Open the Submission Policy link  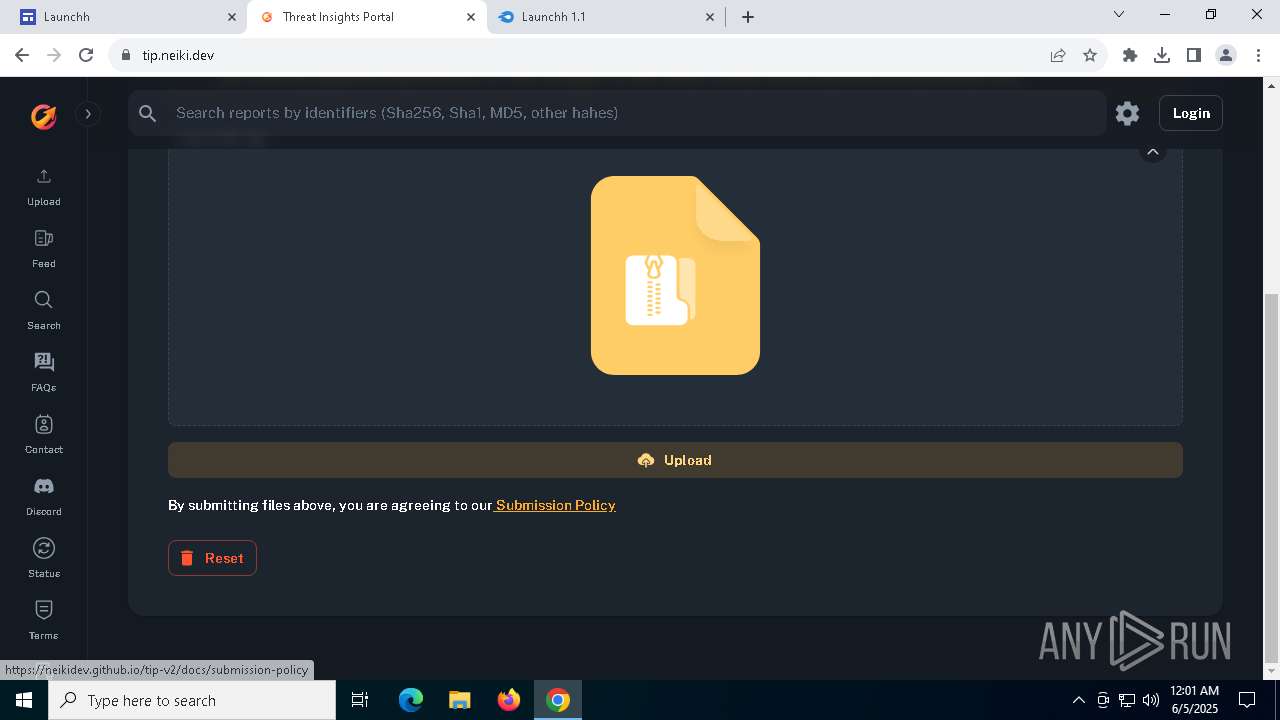click(x=555, y=505)
